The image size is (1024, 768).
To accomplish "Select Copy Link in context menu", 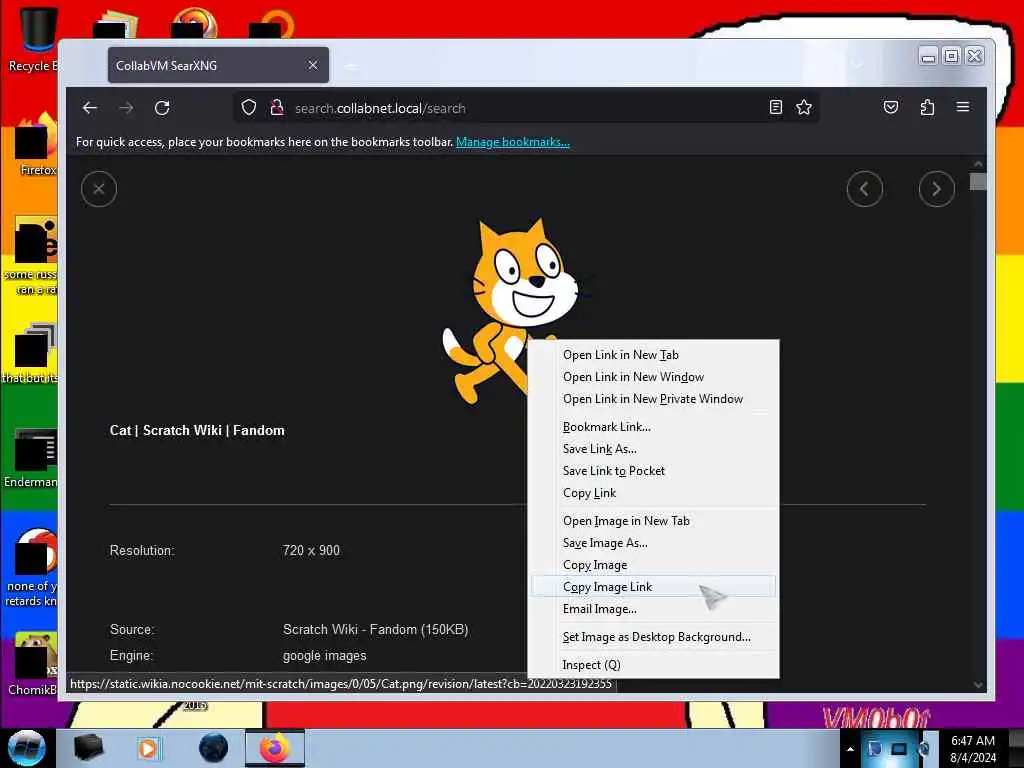I will [x=653, y=493].
